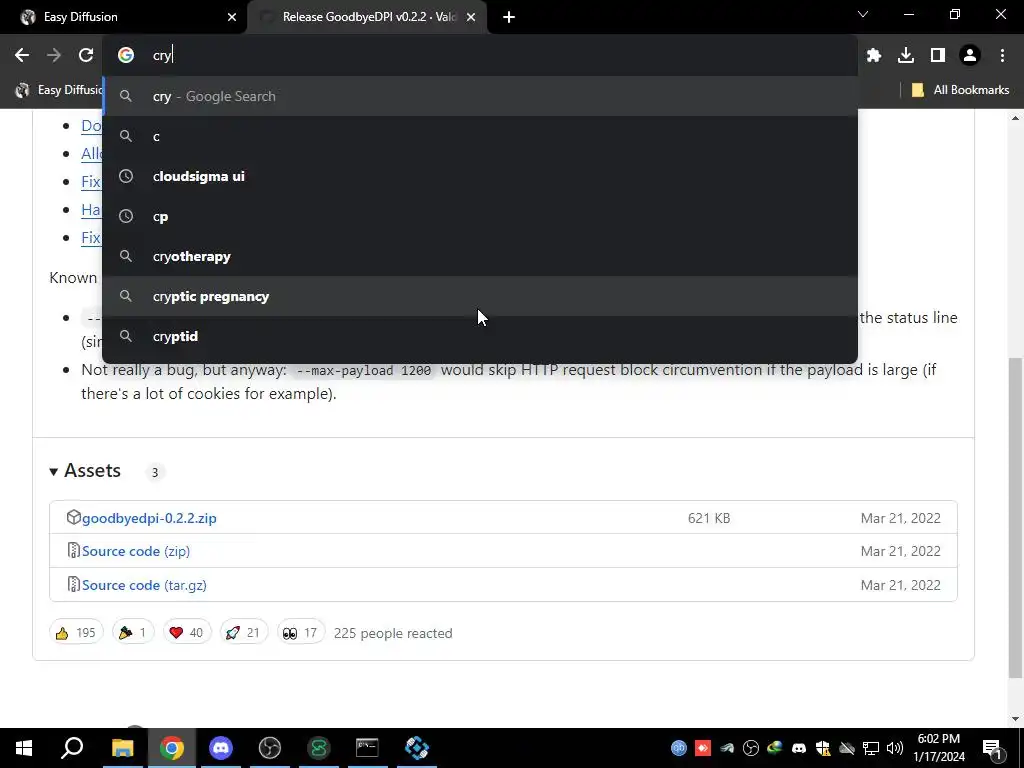Select the 'cp' history suggestion
This screenshot has height=768, width=1024.
[480, 216]
